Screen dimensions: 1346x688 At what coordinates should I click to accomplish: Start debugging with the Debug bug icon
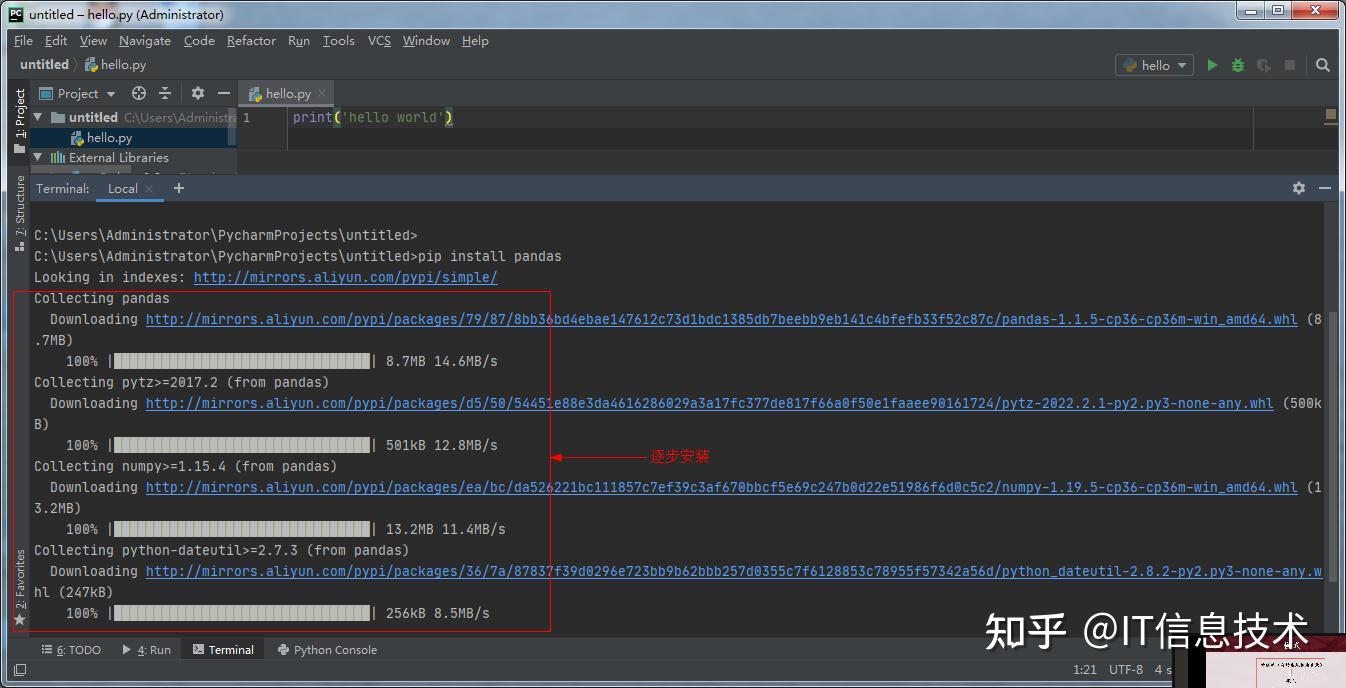(1237, 64)
